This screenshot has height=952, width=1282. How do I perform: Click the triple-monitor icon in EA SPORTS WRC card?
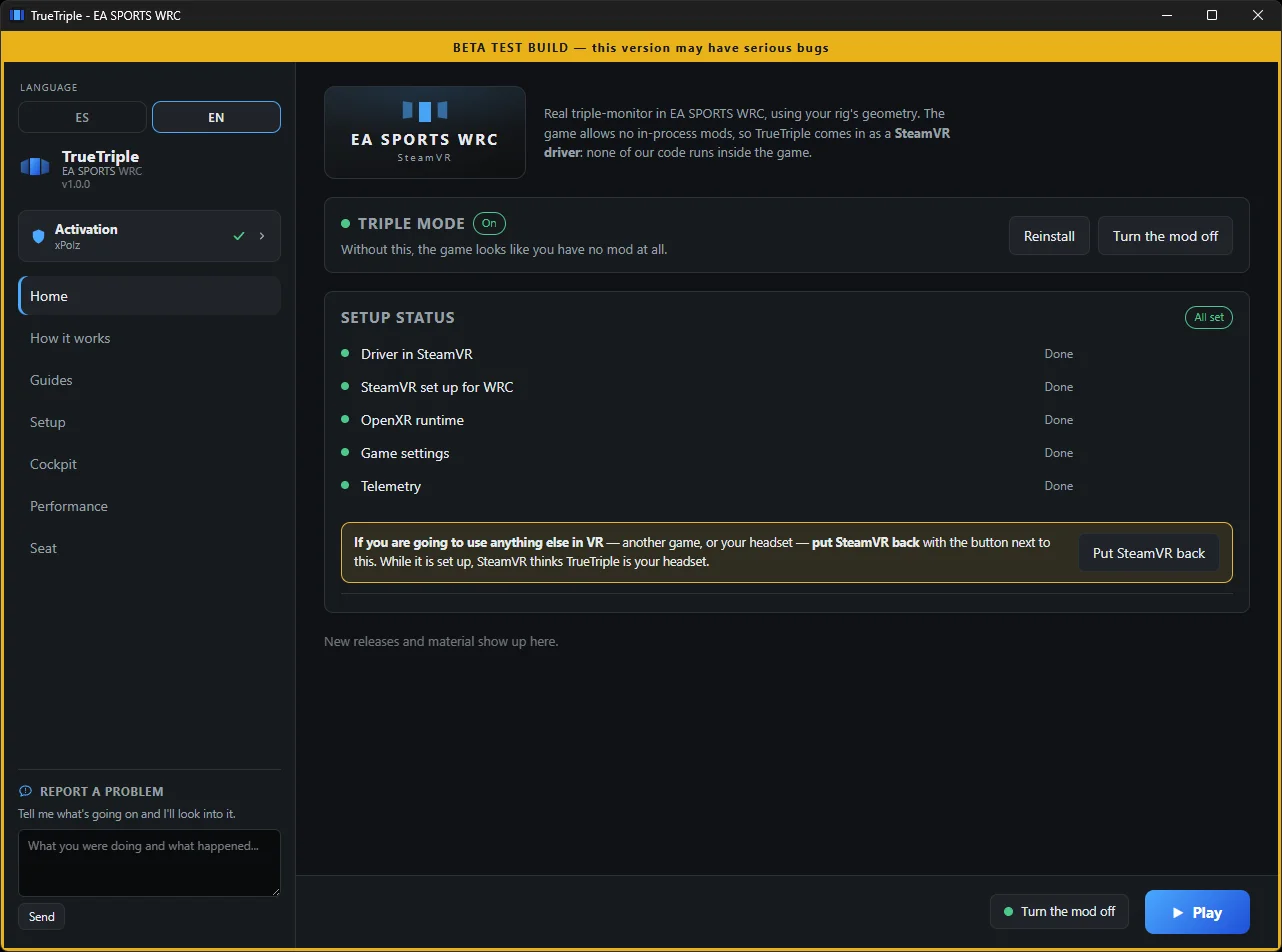tap(425, 111)
